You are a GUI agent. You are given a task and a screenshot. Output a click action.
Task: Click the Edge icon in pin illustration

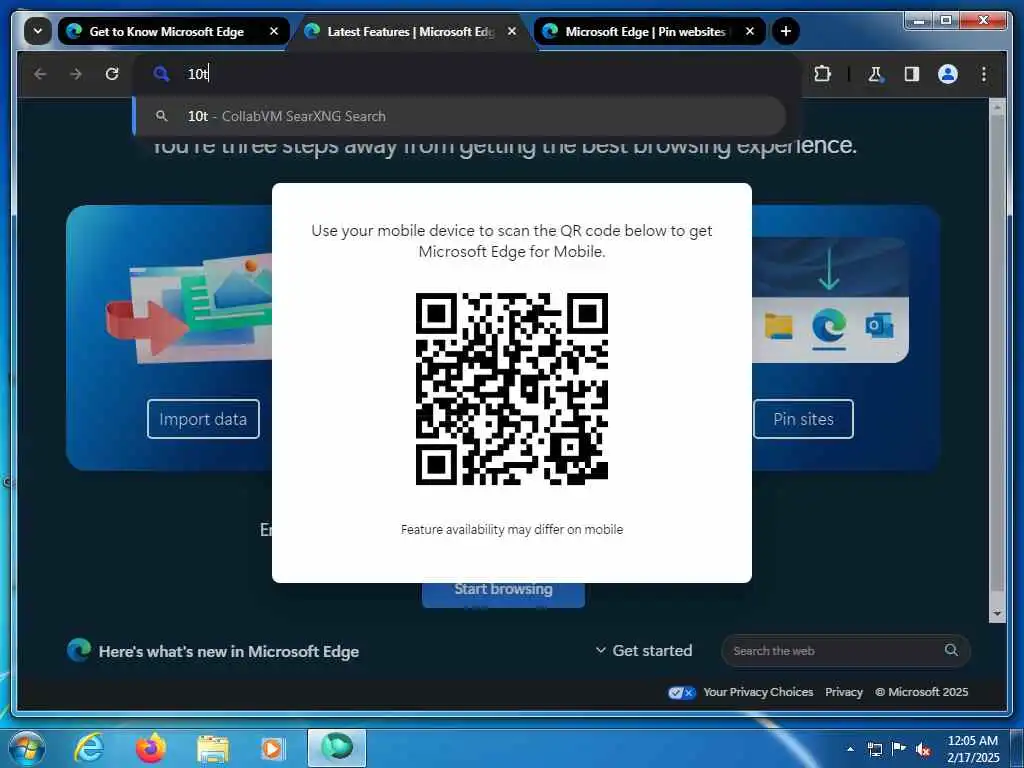[829, 325]
